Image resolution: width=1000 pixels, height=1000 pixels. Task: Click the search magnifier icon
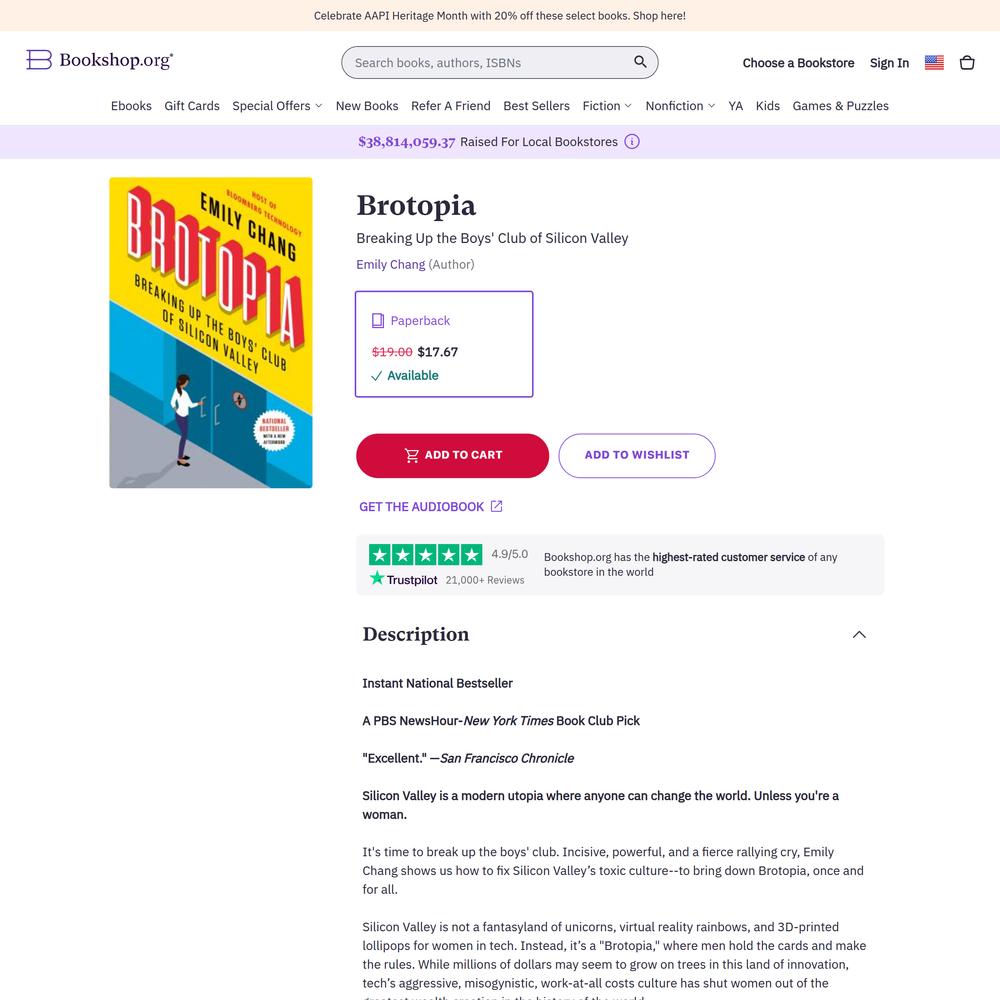point(640,62)
